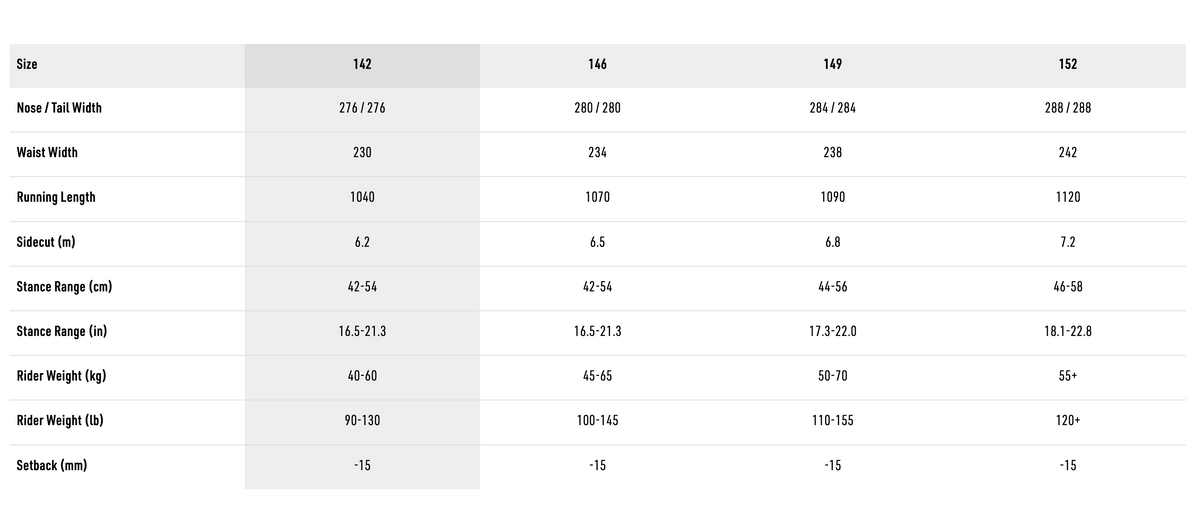The width and height of the screenshot is (1200, 513).
Task: Click the Size row label
Action: (27, 64)
